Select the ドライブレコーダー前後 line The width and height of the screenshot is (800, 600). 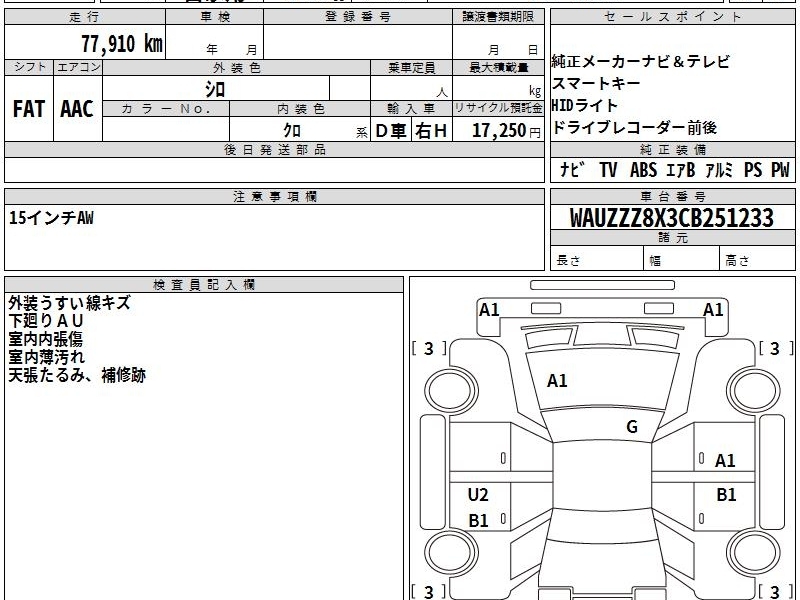click(635, 128)
